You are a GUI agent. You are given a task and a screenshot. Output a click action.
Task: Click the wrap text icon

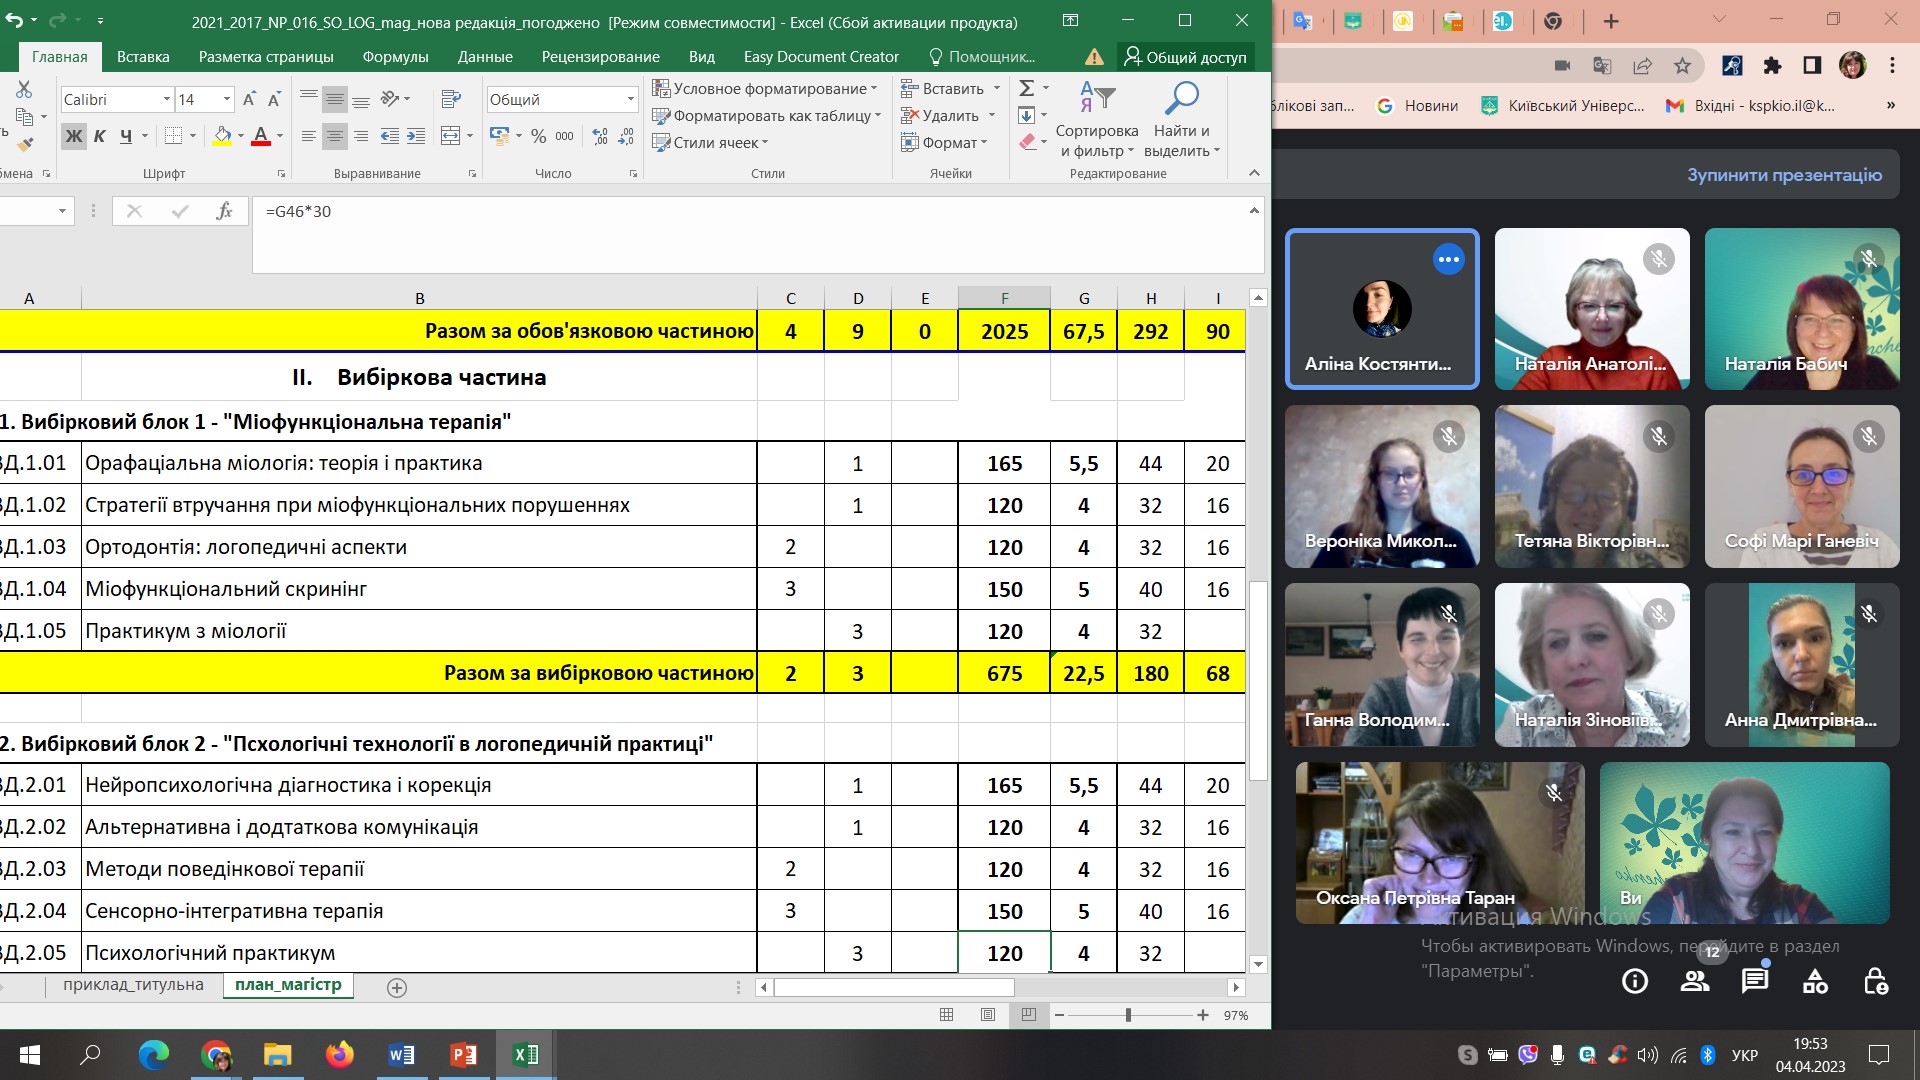coord(451,99)
